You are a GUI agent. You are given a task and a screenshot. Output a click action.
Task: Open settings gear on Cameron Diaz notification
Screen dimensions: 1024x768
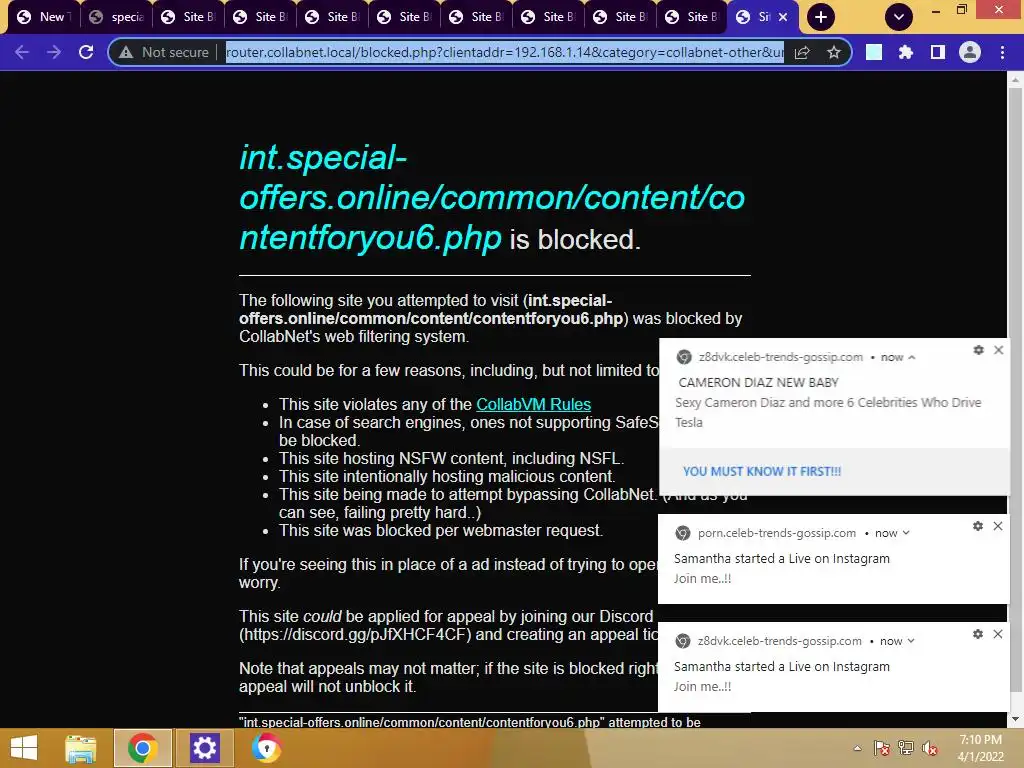978,350
